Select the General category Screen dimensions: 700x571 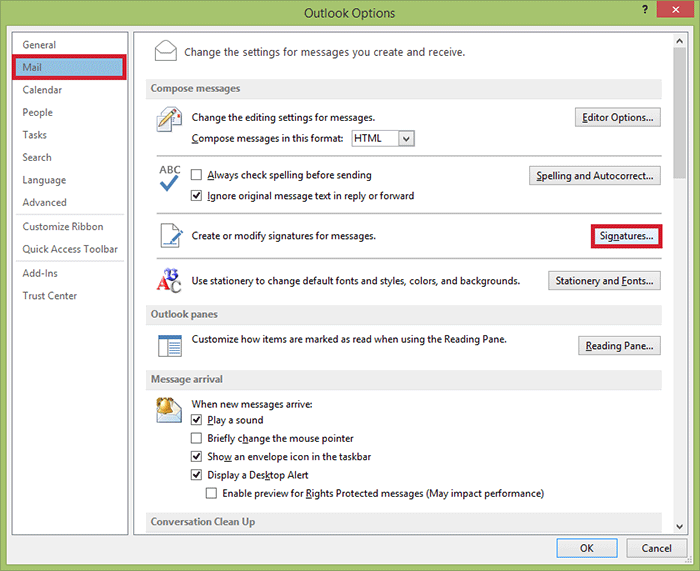pos(70,45)
